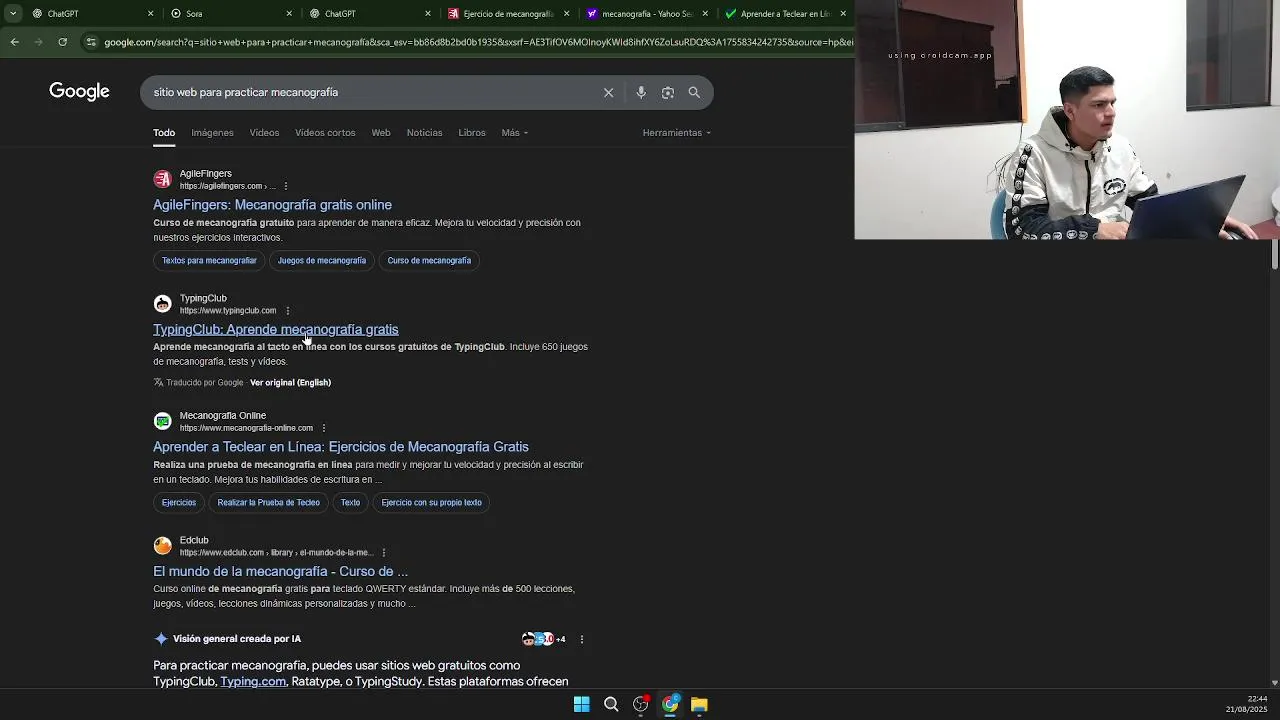This screenshot has width=1280, height=720.
Task: Expand the Herramientas dropdown
Action: coord(677,133)
